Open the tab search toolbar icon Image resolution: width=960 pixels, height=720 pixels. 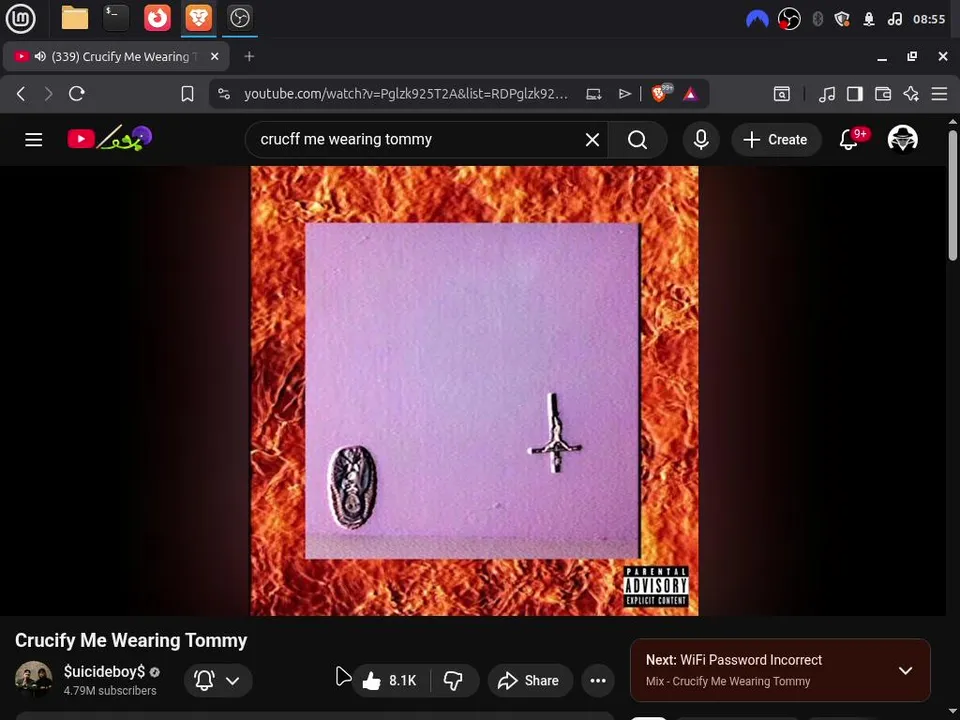coord(781,94)
